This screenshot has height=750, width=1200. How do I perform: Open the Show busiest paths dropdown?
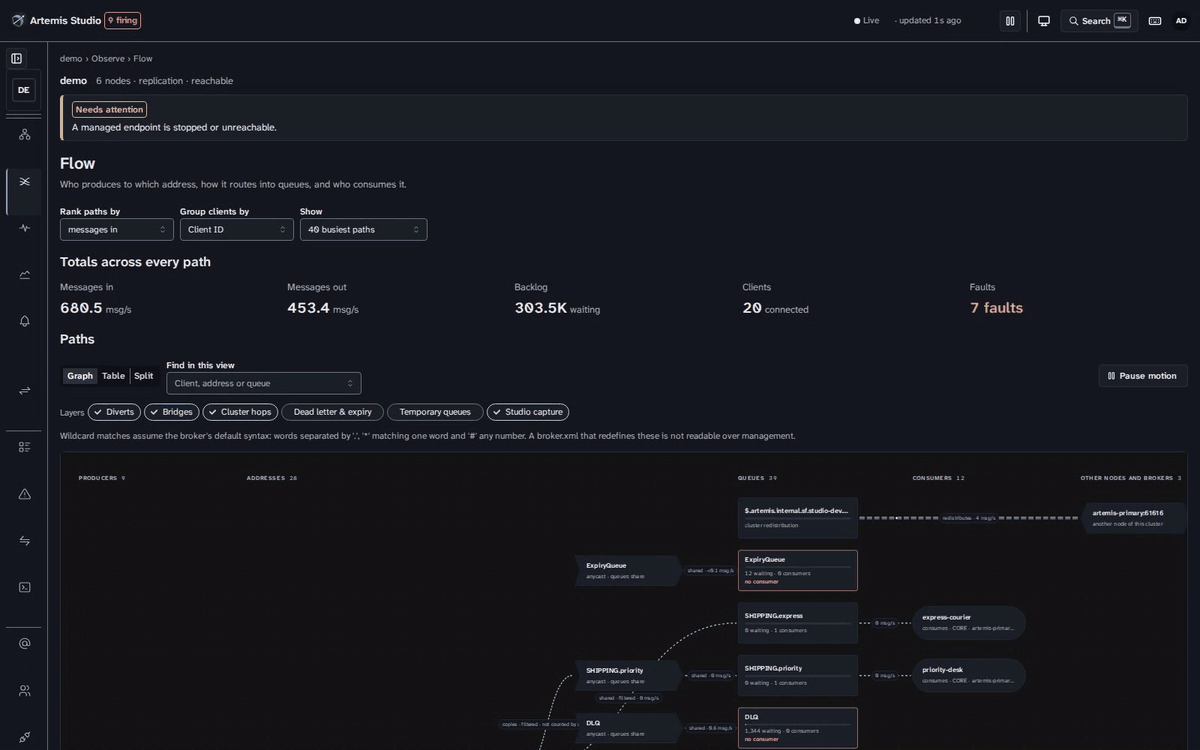pyautogui.click(x=363, y=229)
